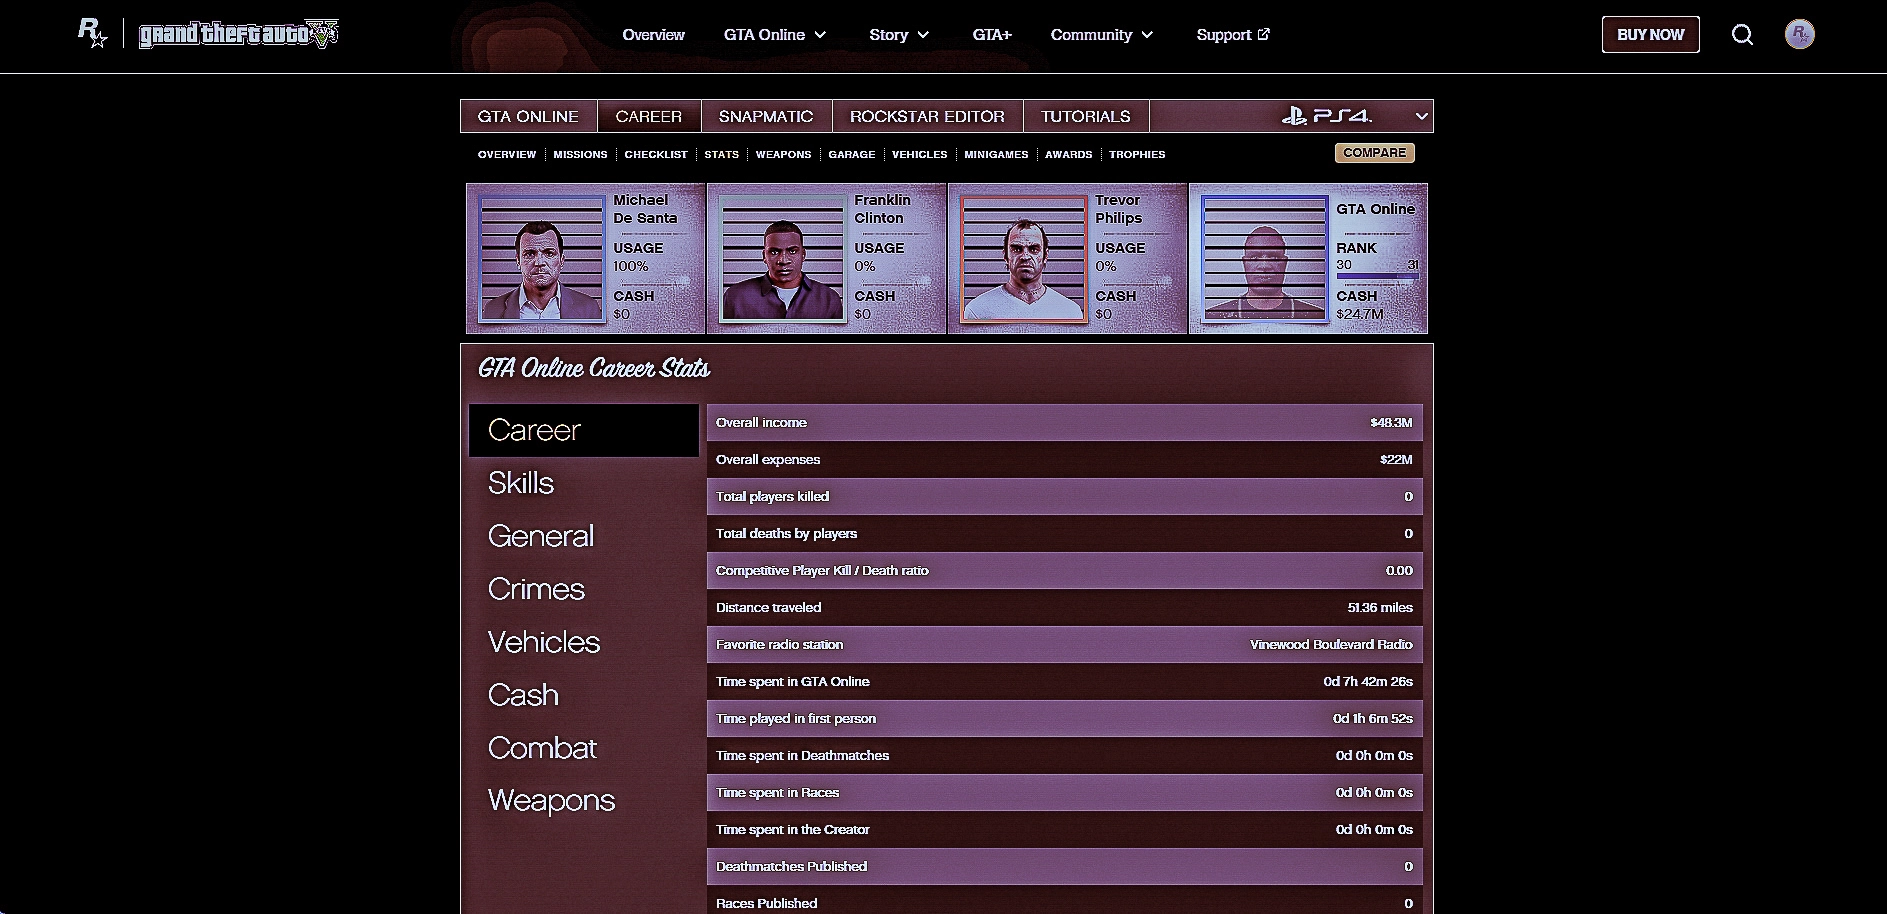Switch to the CAREER tab

point(649,116)
